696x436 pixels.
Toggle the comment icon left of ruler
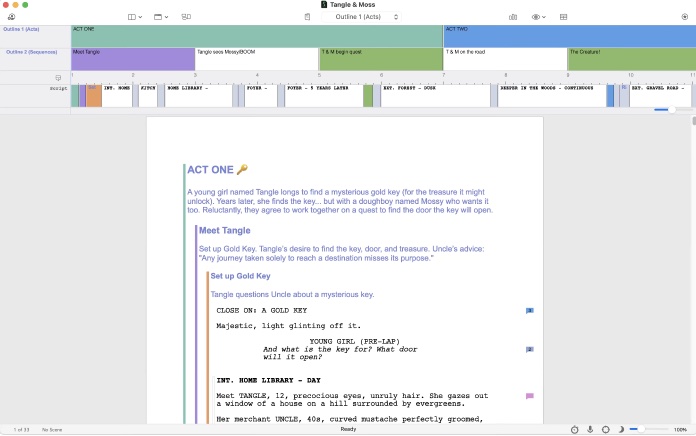tap(58, 77)
